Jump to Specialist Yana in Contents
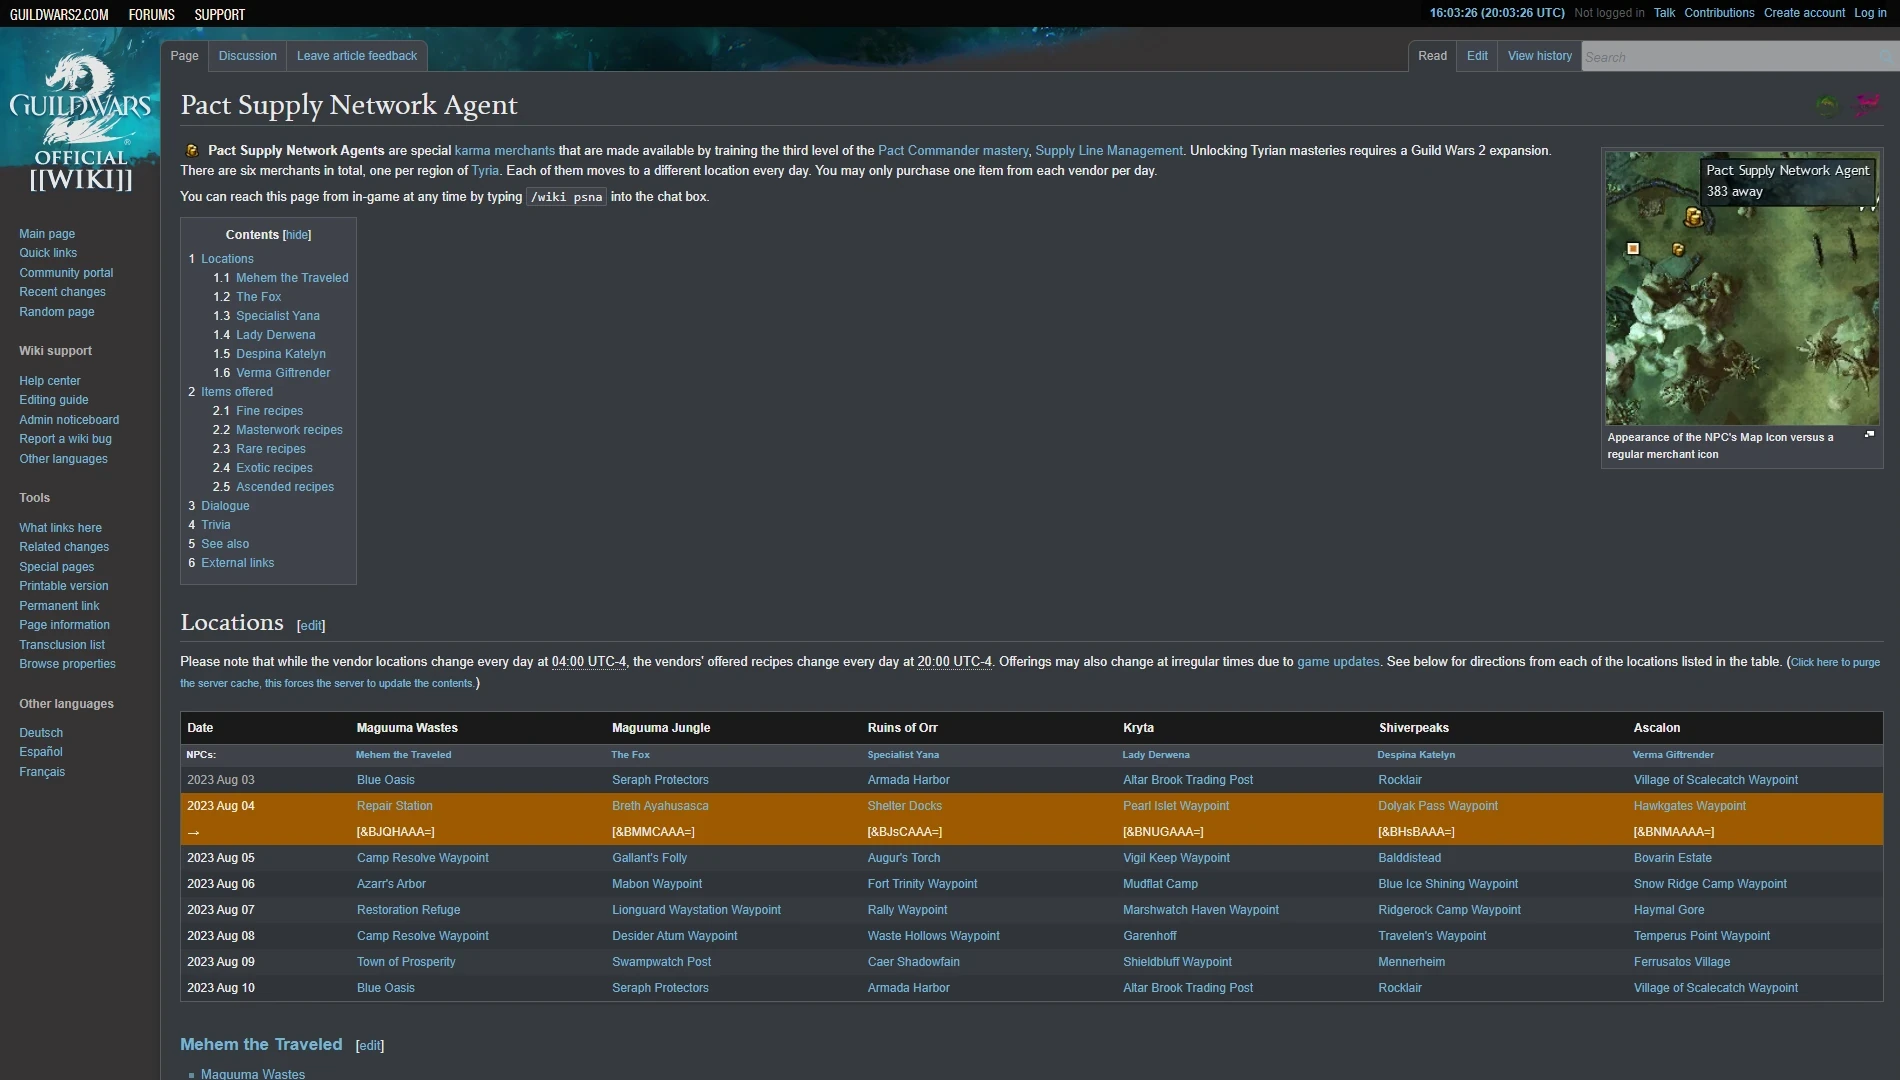Viewport: 1900px width, 1080px height. [x=278, y=316]
